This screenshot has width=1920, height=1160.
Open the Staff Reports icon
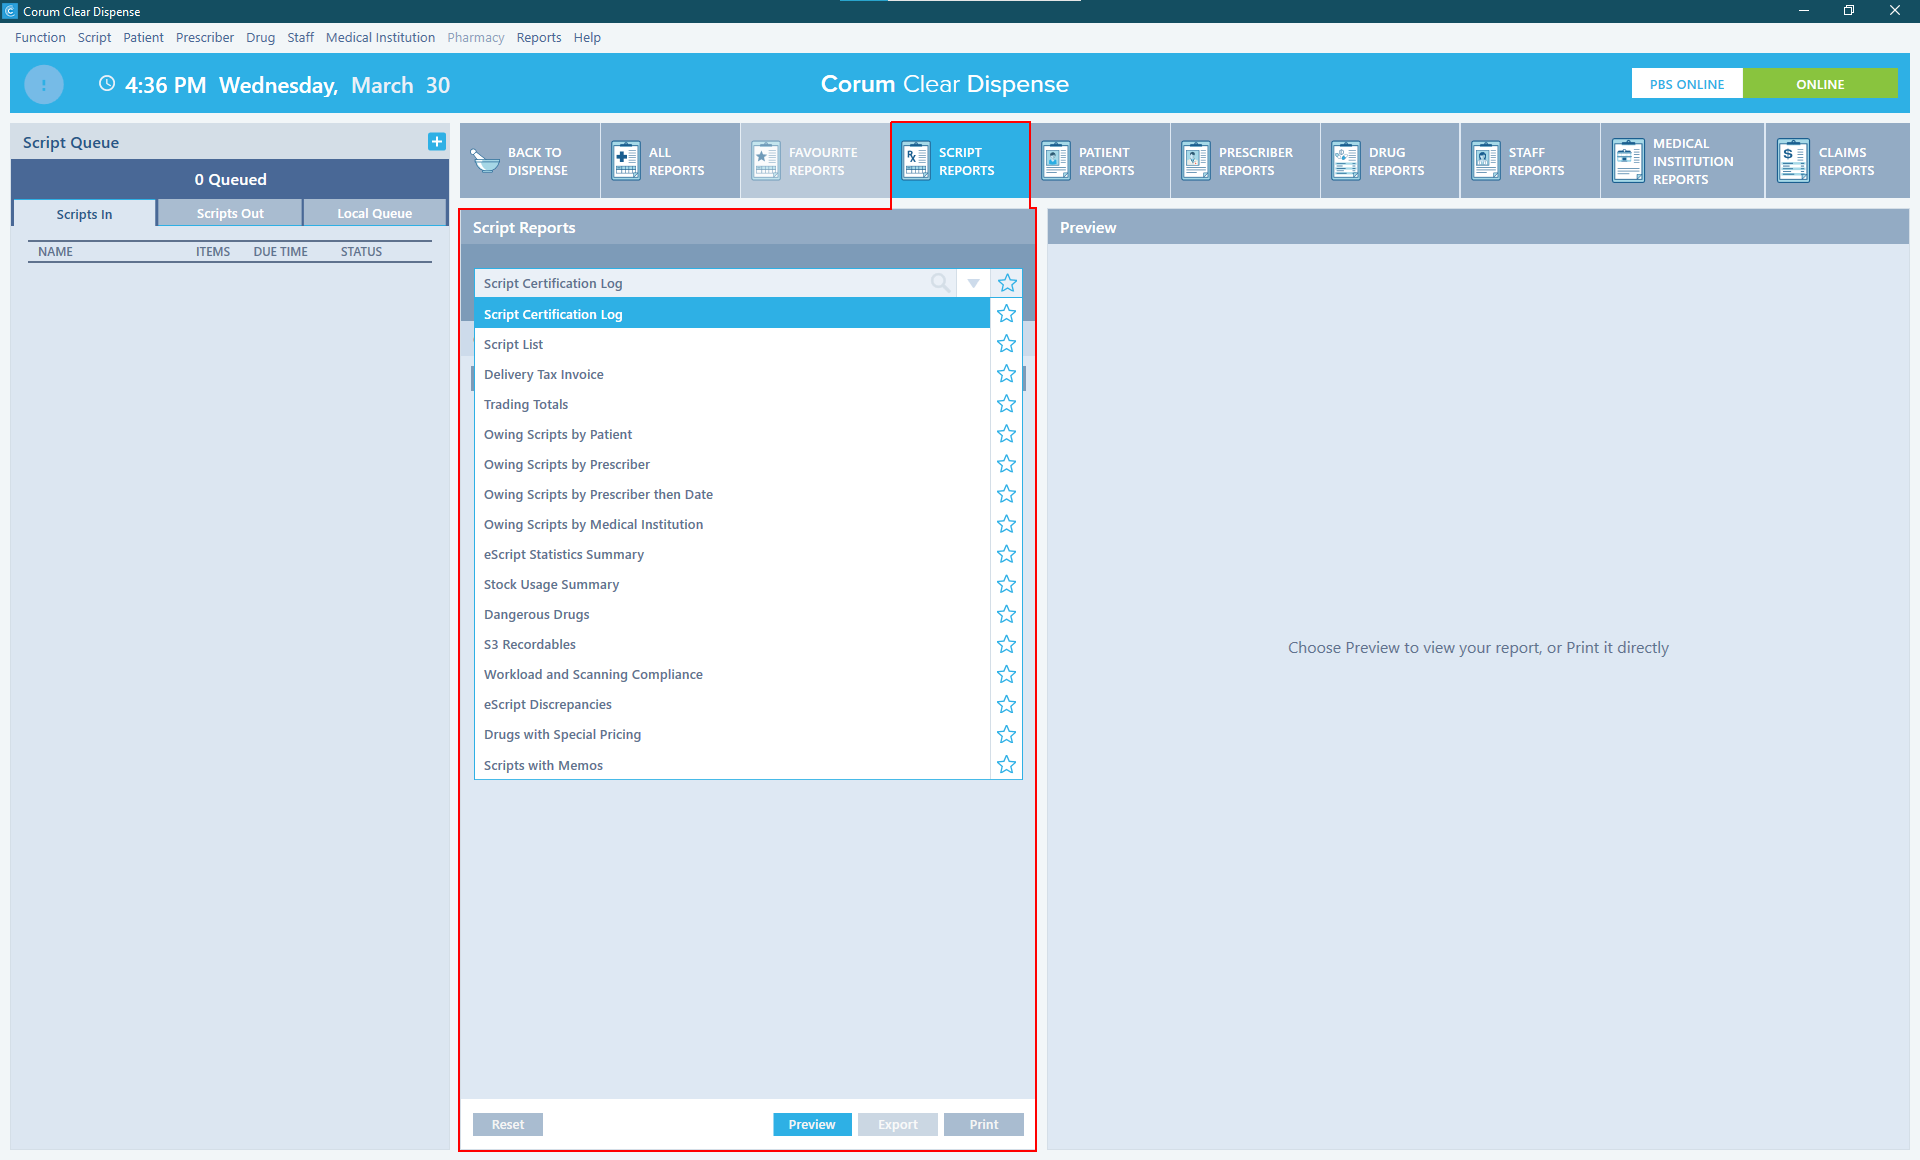[x=1486, y=161]
